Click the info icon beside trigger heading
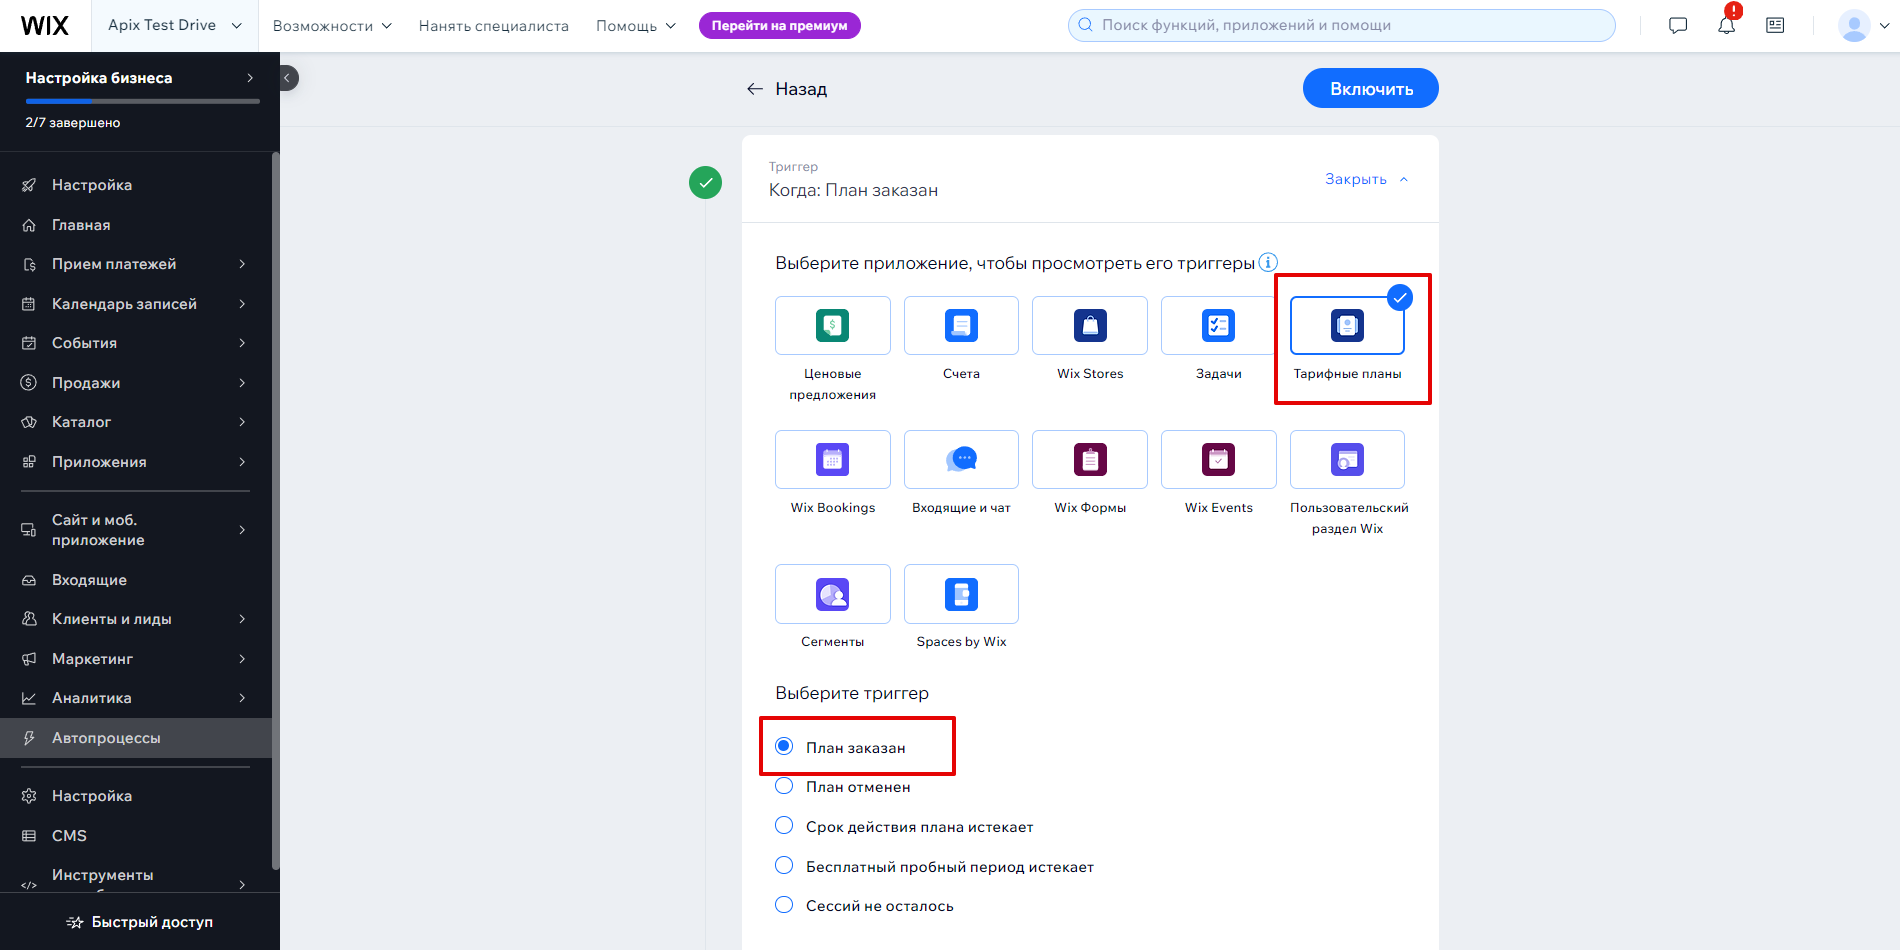1900x950 pixels. click(x=1268, y=263)
